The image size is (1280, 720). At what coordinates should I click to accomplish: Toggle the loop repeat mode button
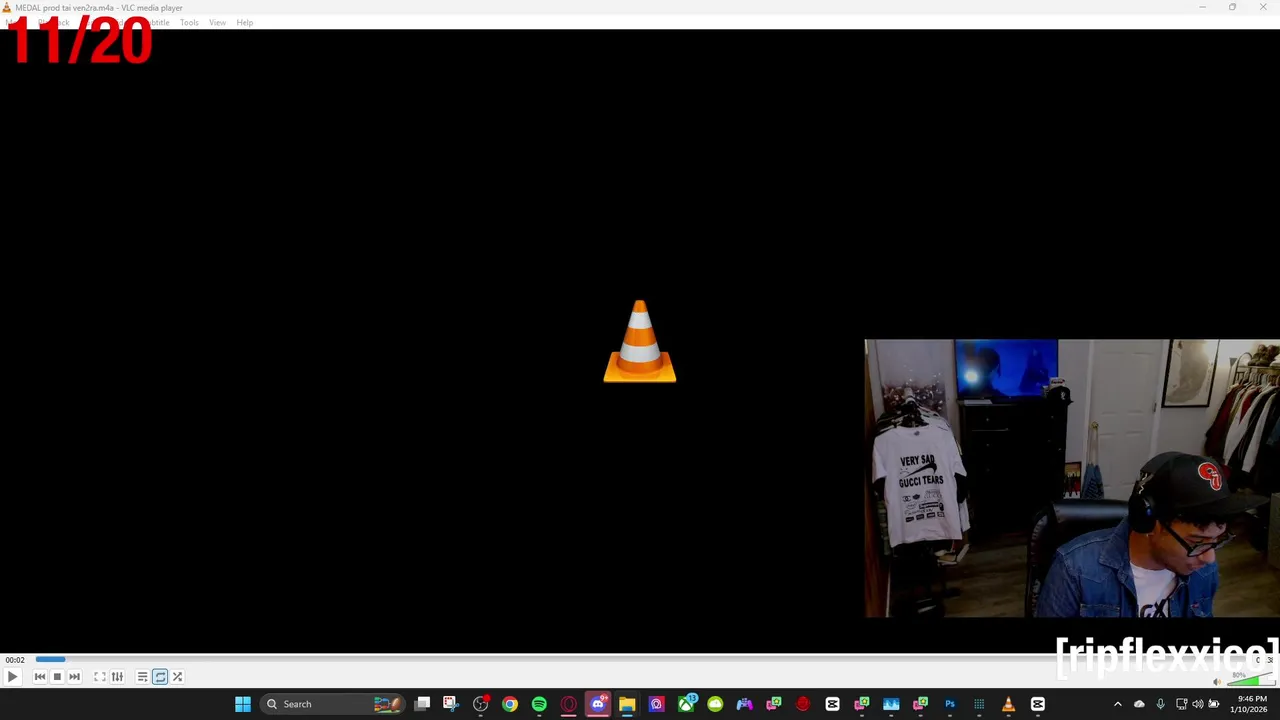click(x=160, y=677)
